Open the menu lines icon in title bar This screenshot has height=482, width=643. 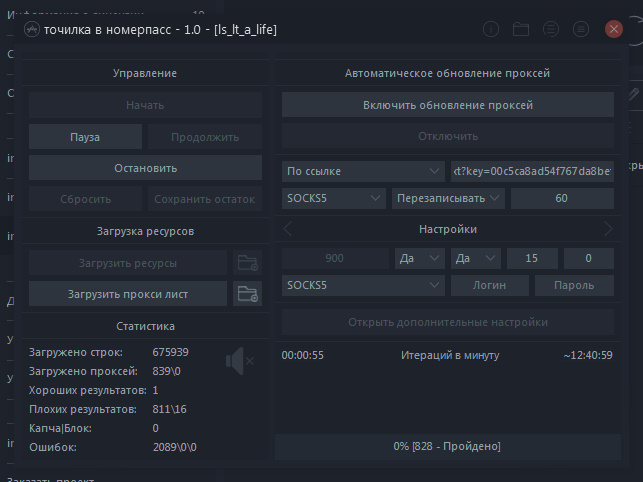[x=551, y=29]
